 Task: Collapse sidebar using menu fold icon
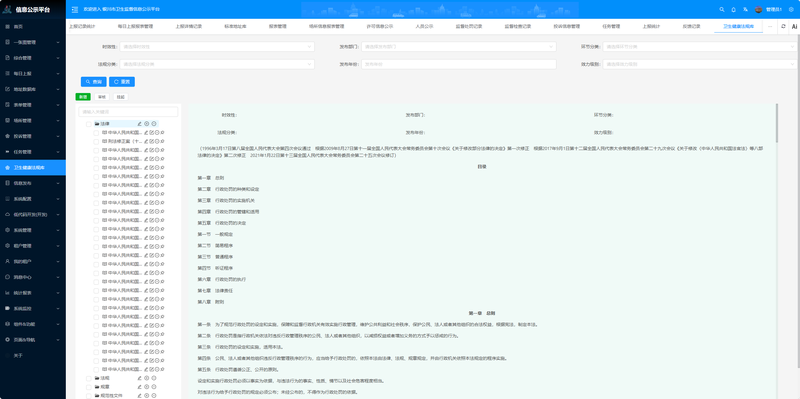[x=75, y=9]
